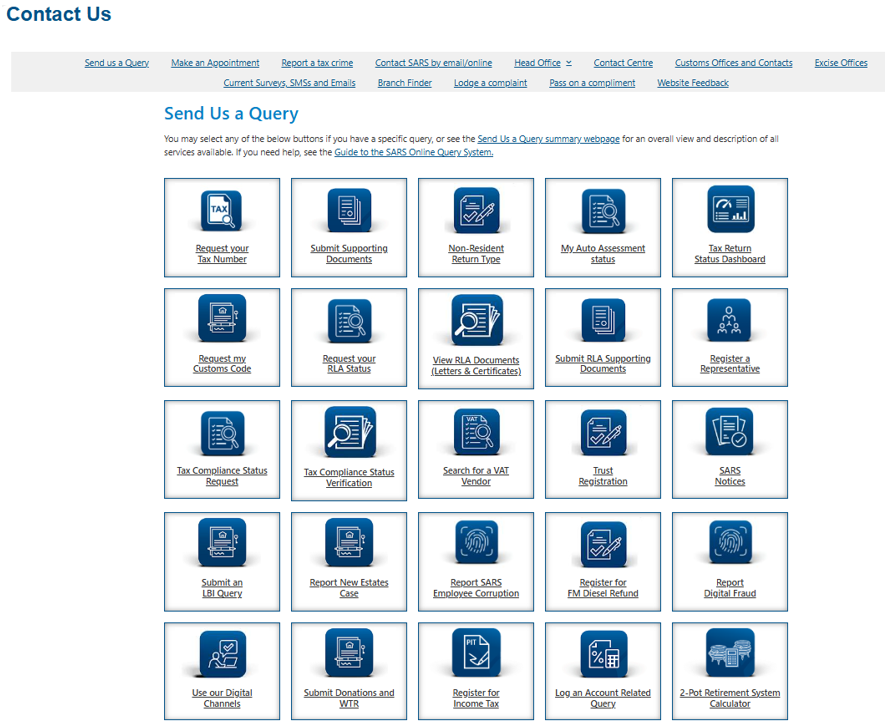Open the Tax Compliance Status Verification icon
This screenshot has width=892, height=722.
pyautogui.click(x=350, y=432)
